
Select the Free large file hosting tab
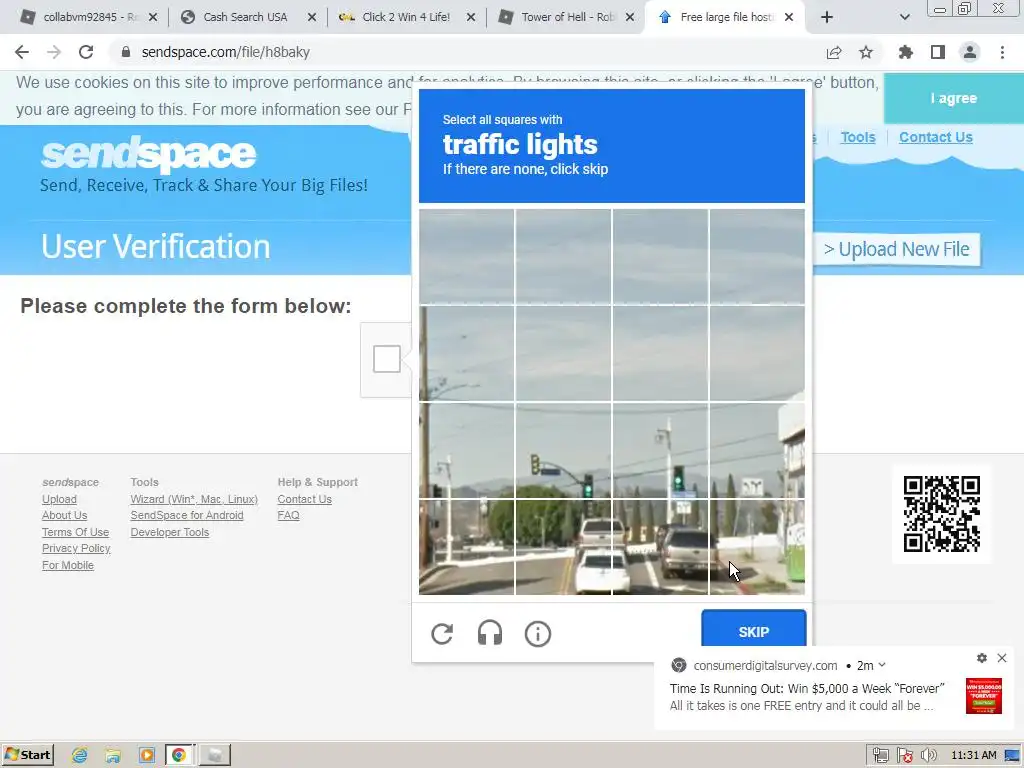725,17
